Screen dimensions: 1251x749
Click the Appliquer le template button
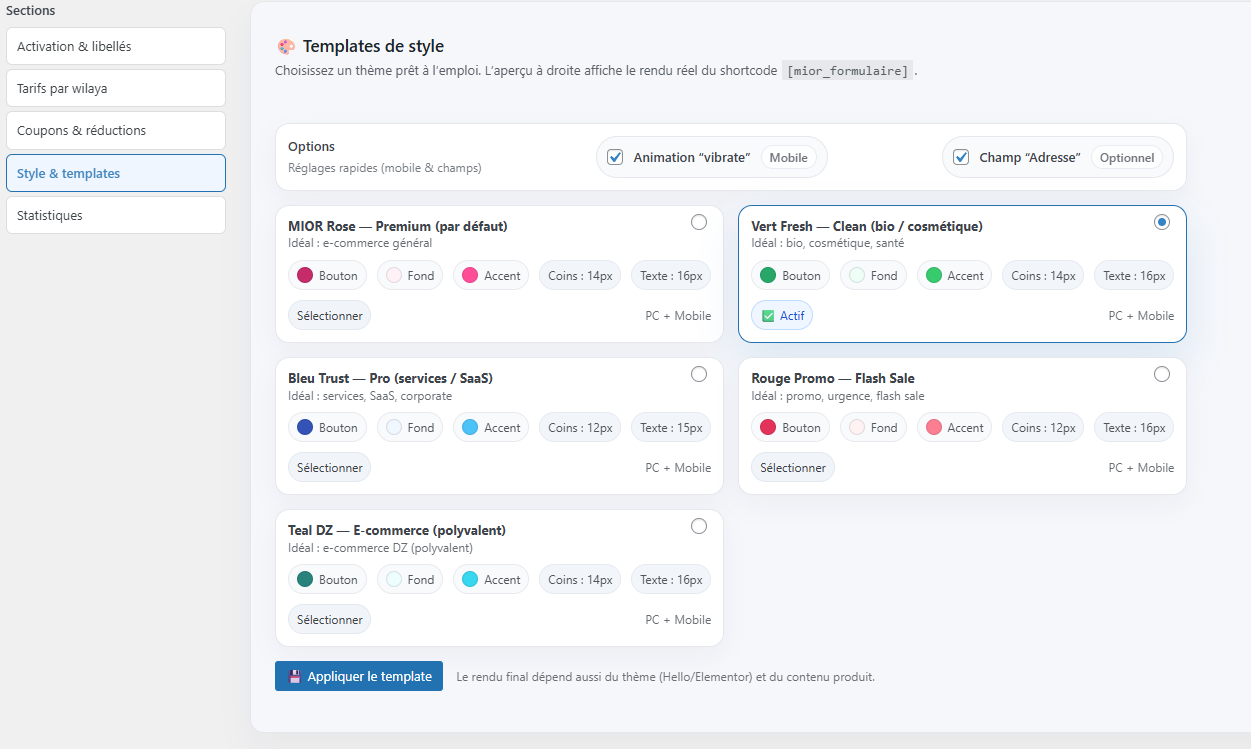(x=359, y=676)
